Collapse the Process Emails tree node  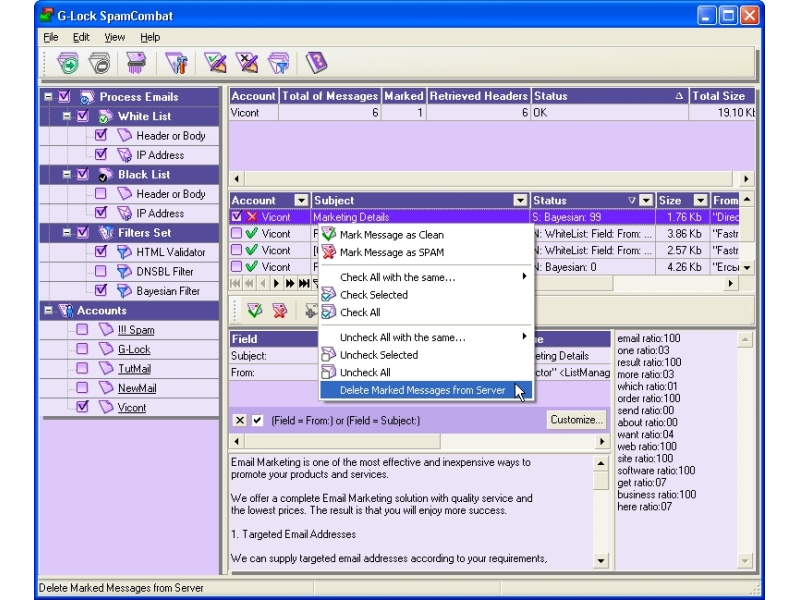click(x=48, y=96)
